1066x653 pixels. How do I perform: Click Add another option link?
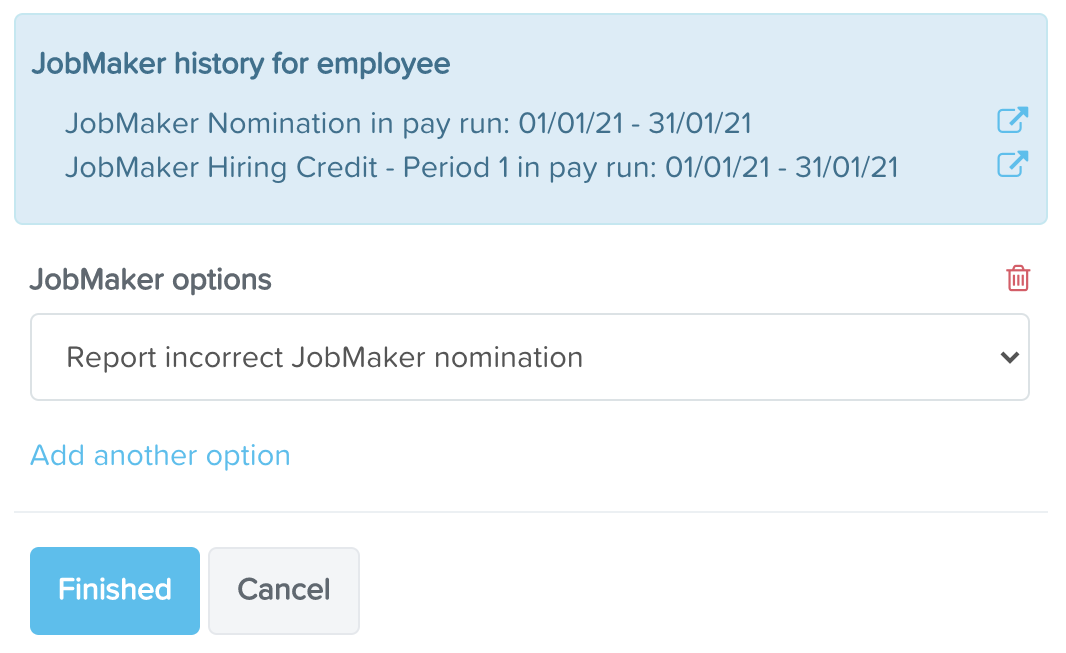(160, 455)
